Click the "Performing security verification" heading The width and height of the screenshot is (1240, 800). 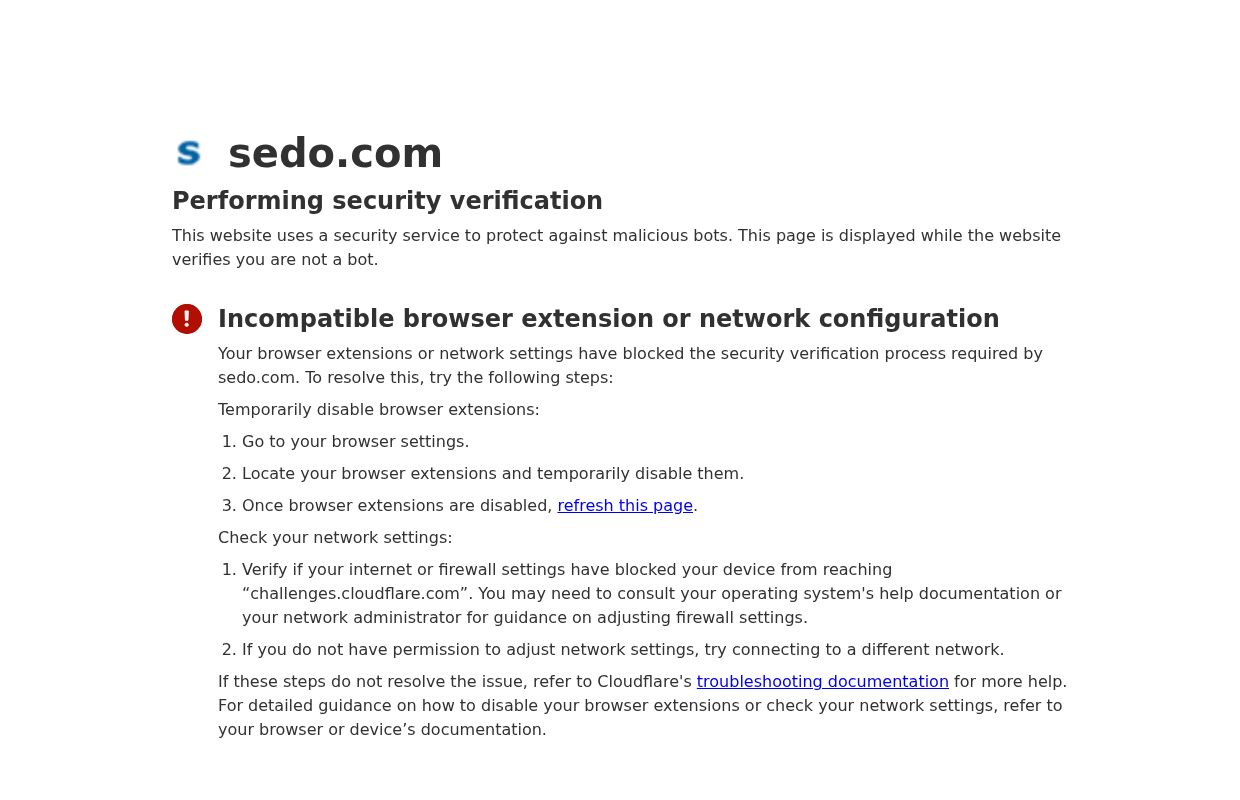click(x=387, y=201)
